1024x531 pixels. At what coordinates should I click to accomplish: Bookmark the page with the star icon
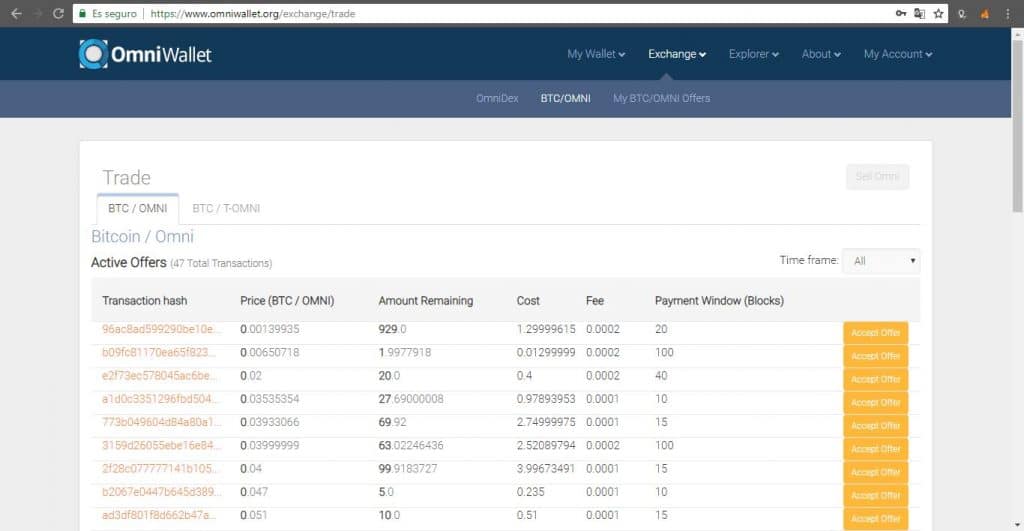[x=938, y=13]
